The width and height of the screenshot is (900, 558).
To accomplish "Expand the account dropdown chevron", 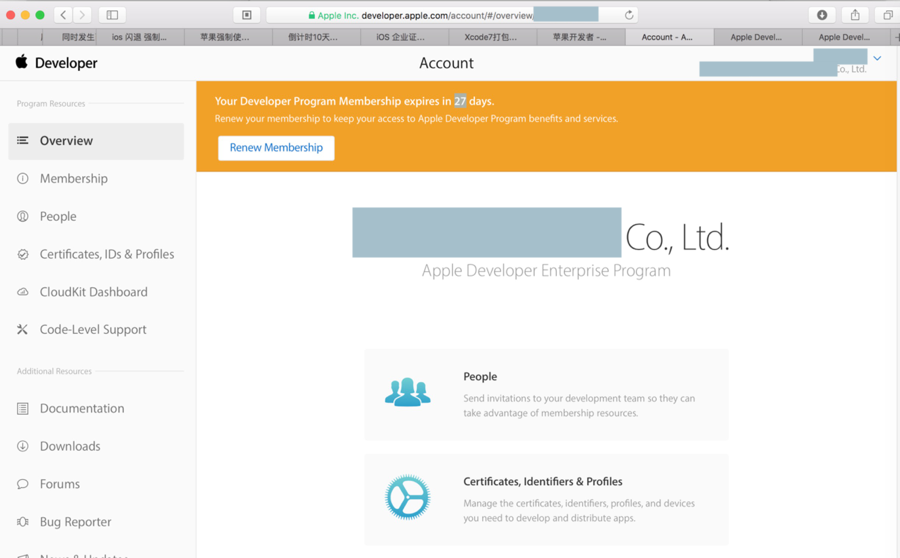I will point(877,58).
